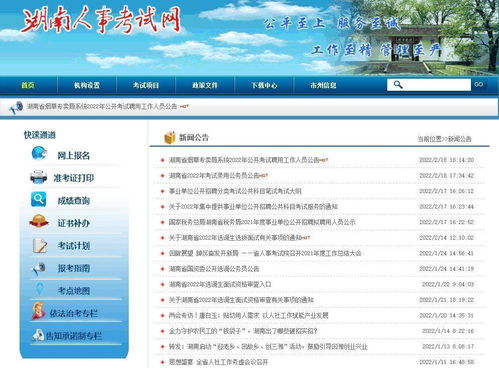Click the map pin icon beside 考点地图
Viewport: 499px width, 368px height.
(40, 289)
